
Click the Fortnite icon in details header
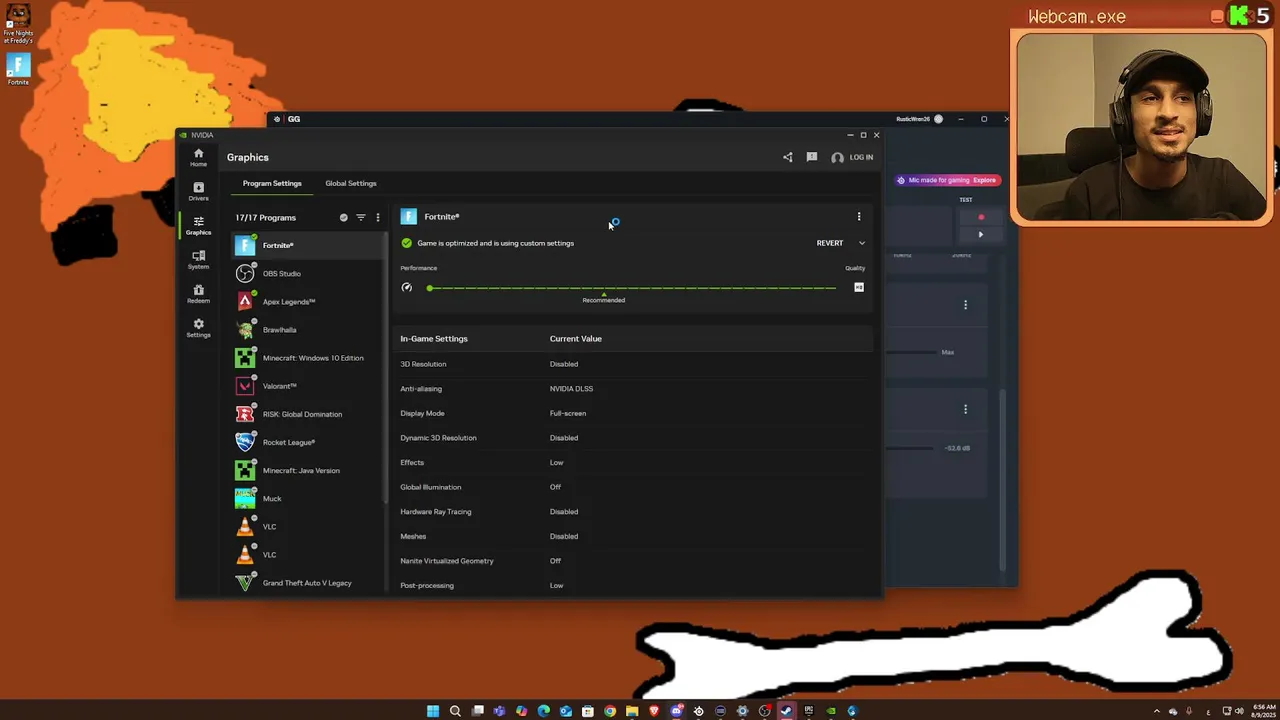point(408,216)
